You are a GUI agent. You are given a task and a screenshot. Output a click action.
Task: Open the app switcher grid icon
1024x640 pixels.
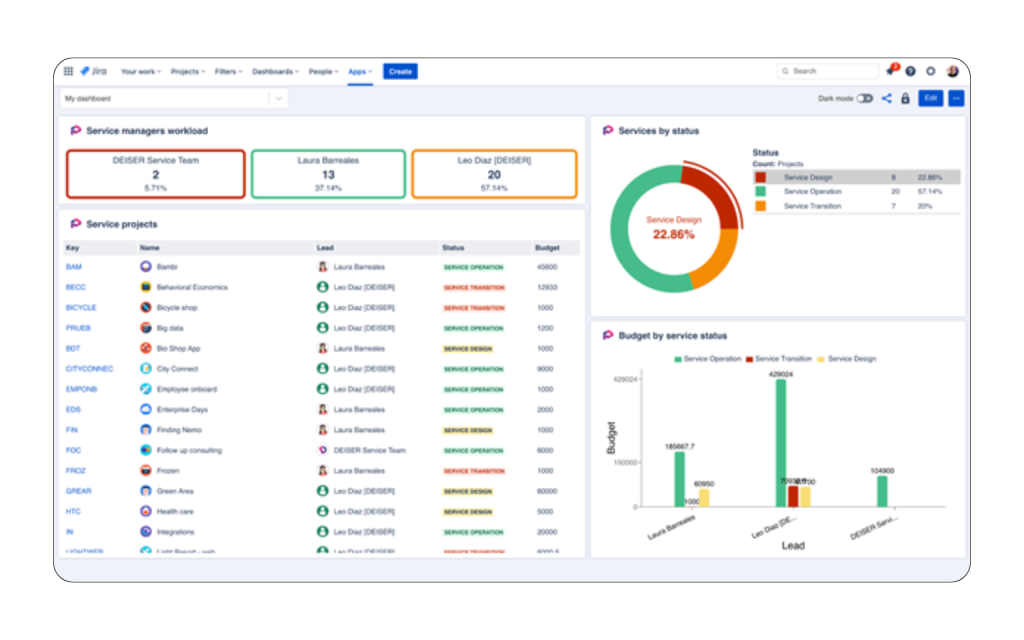pyautogui.click(x=68, y=71)
